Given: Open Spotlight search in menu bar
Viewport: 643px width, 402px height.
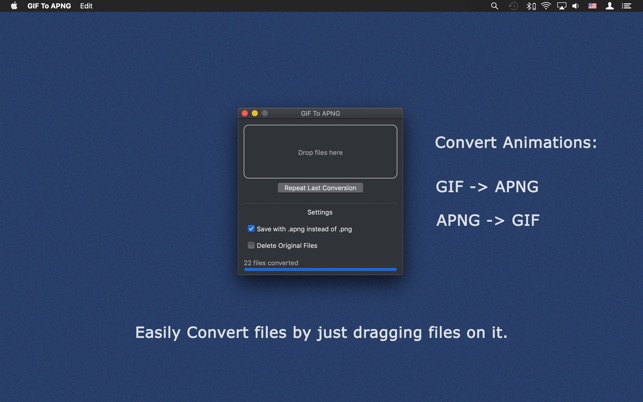Looking at the screenshot, I should tap(494, 6).
